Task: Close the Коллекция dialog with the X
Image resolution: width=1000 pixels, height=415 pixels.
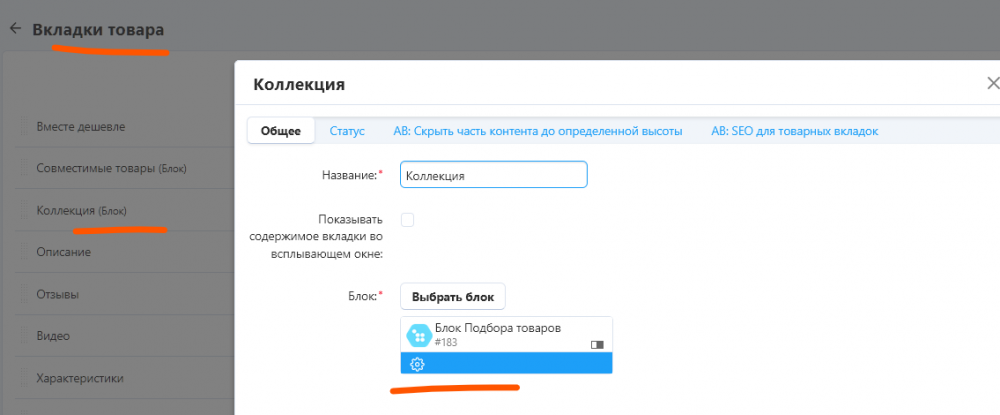Action: tap(992, 83)
